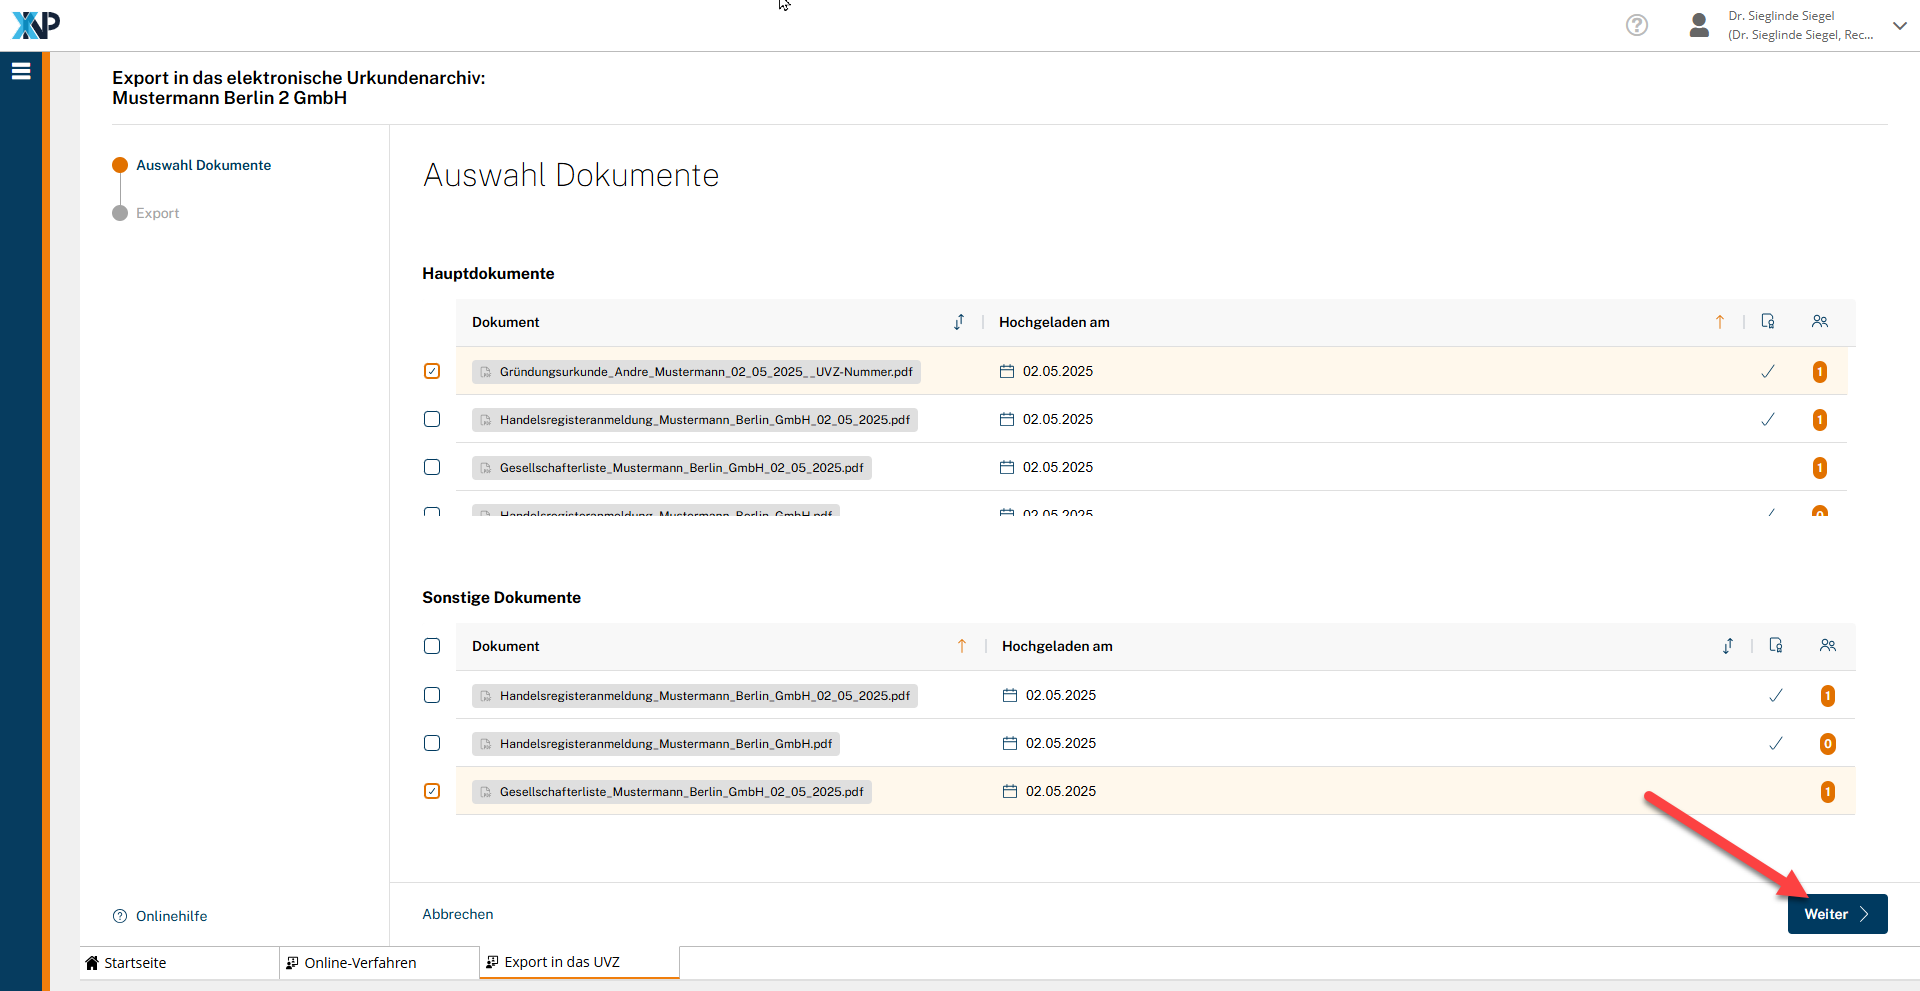Open the Onlinehilfe link

click(171, 916)
